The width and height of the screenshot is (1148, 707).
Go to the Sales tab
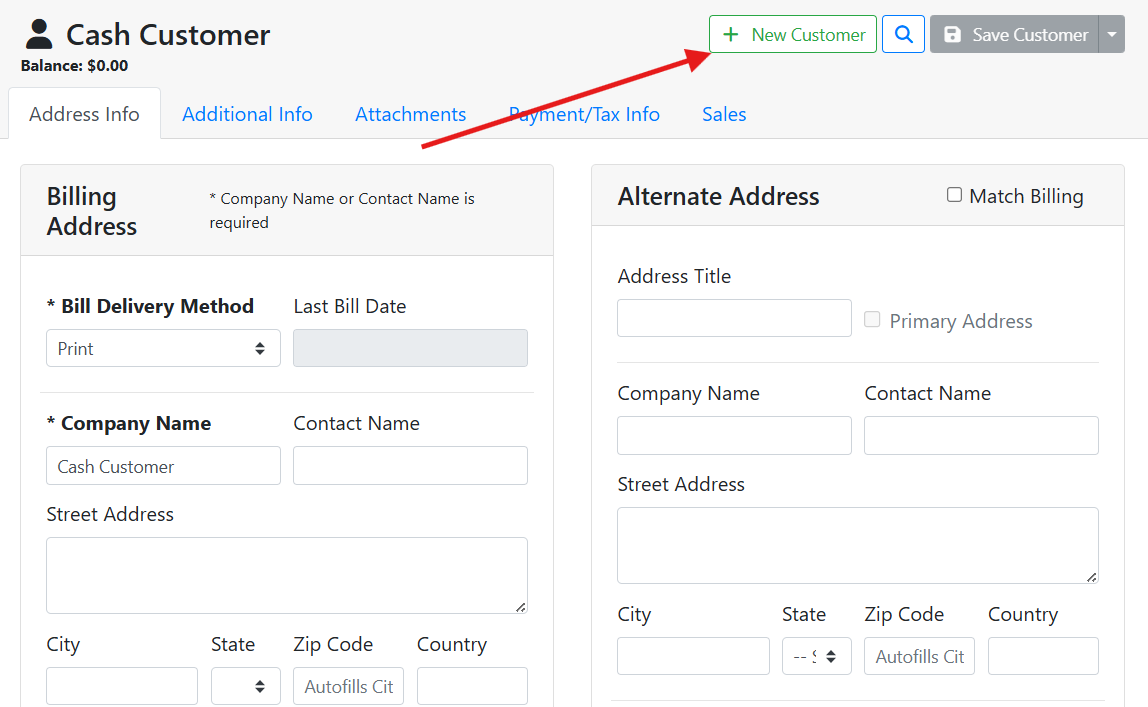point(724,115)
